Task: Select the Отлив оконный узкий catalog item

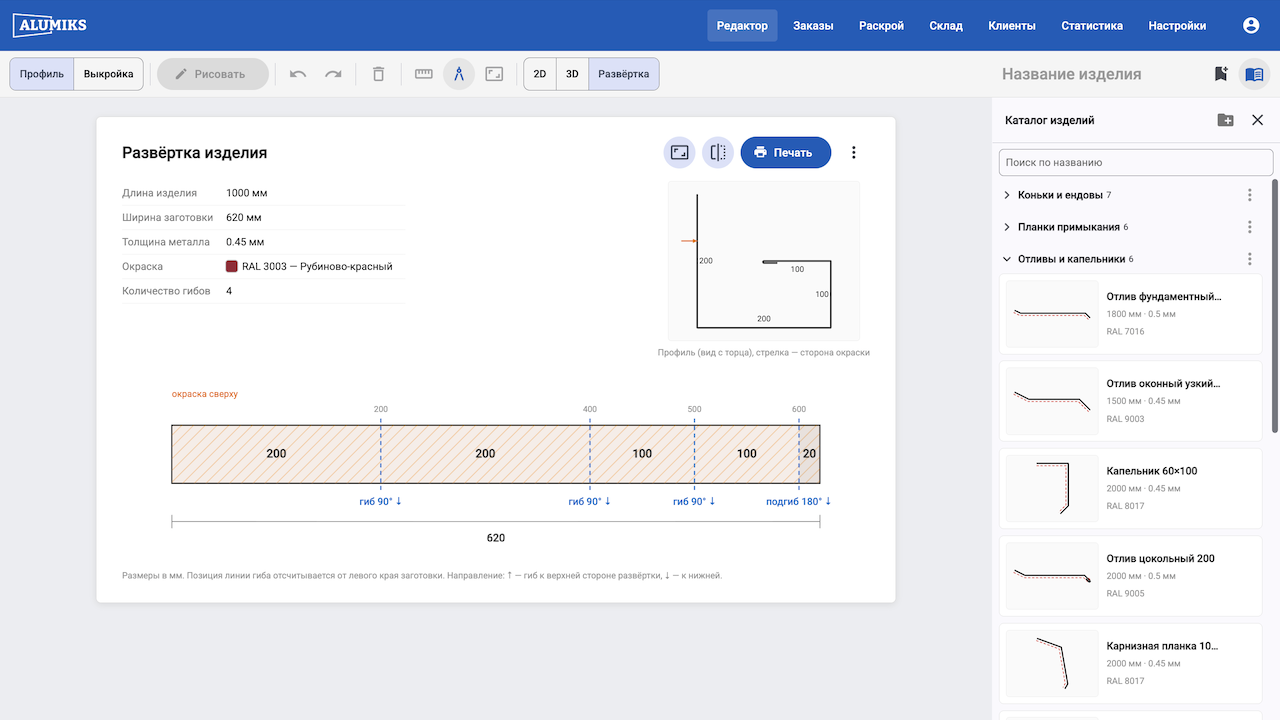Action: point(1131,401)
